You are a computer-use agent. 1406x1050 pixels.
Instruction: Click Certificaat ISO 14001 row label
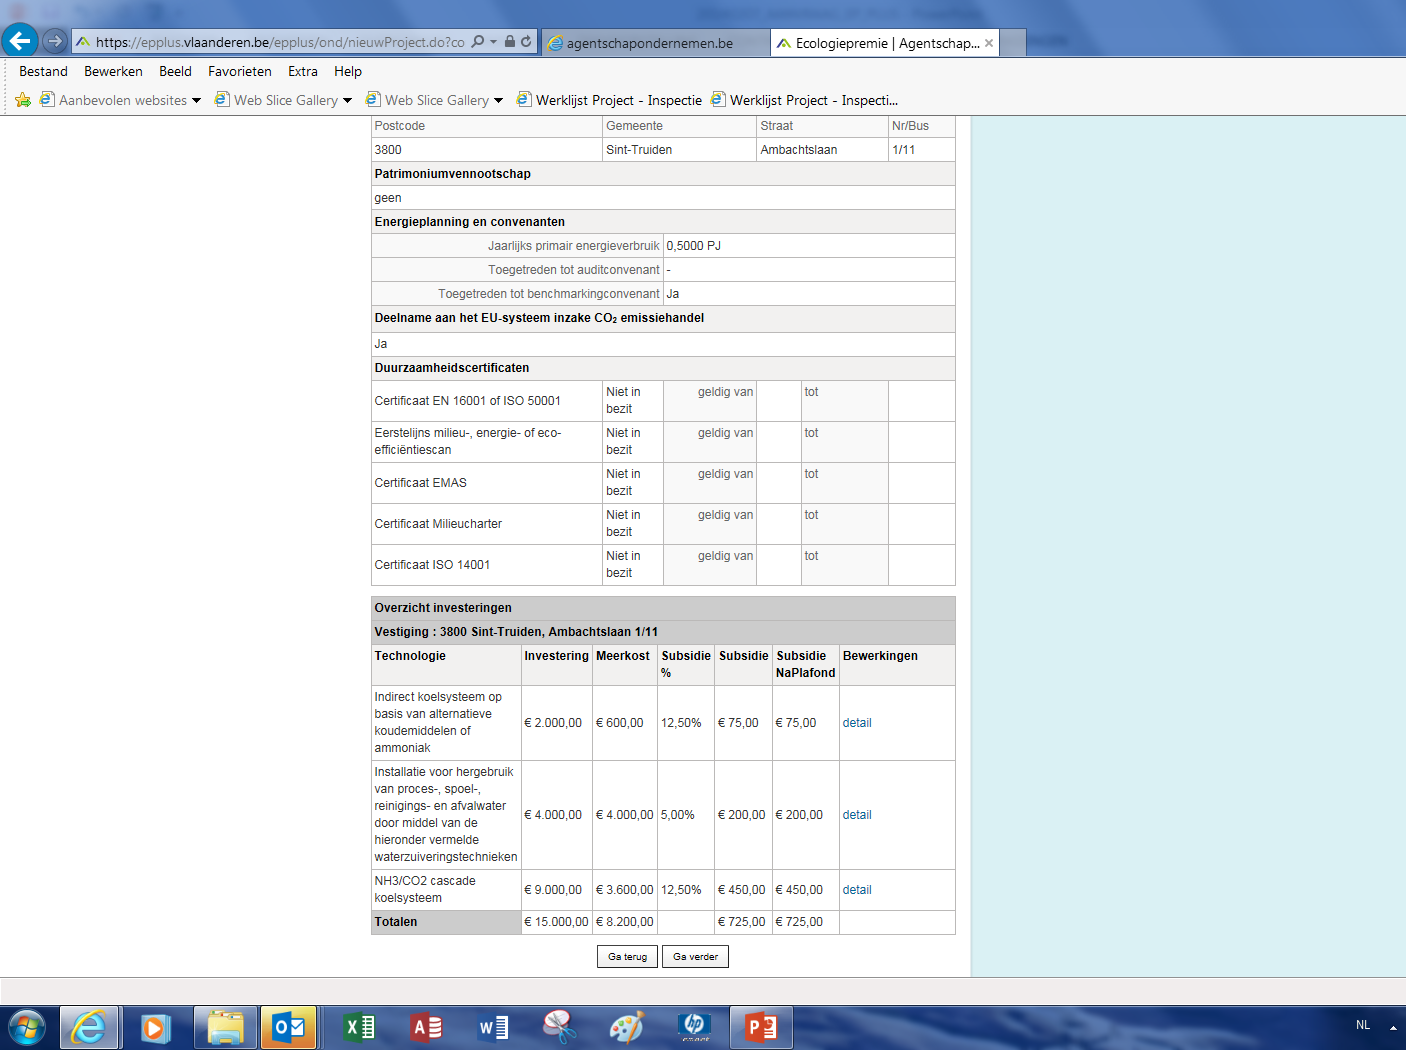(432, 565)
